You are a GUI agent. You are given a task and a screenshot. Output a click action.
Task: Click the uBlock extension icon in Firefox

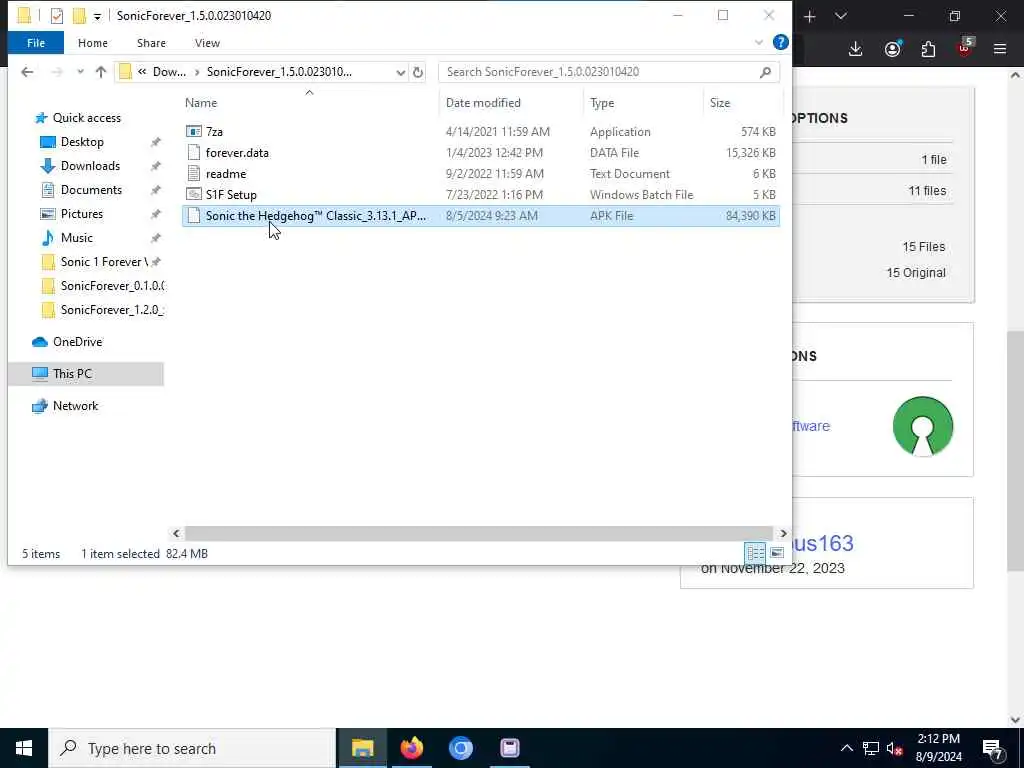pos(965,48)
